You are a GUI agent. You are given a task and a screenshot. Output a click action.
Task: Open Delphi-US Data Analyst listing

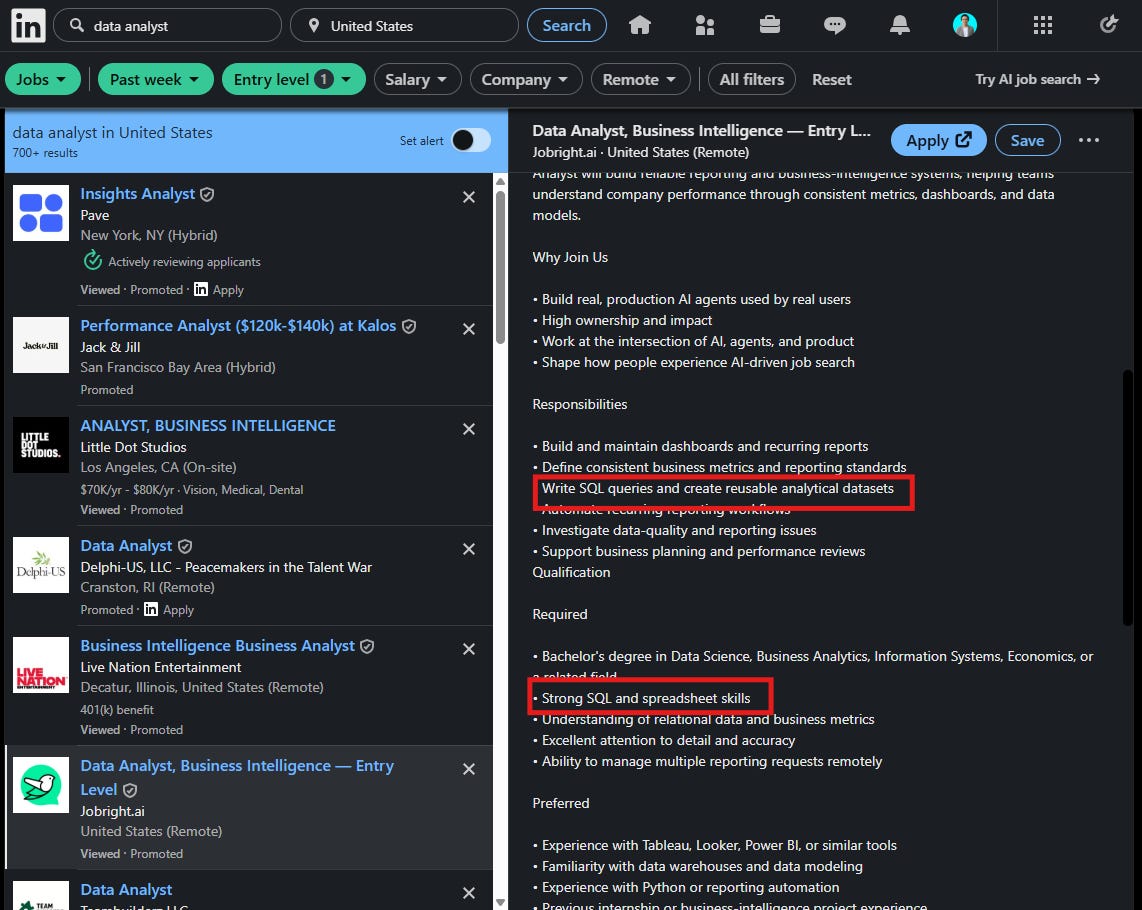(126, 546)
